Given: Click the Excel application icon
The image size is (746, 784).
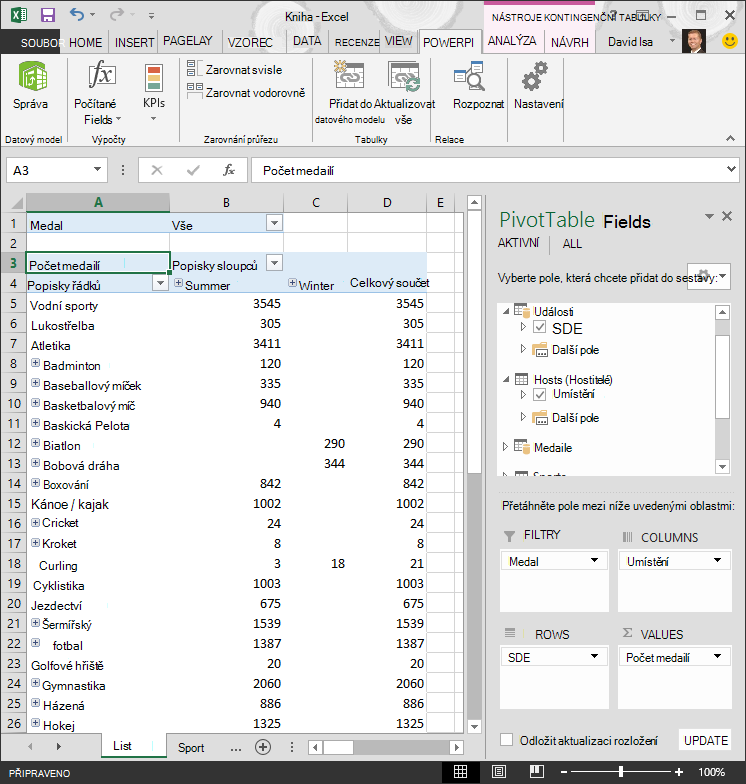Looking at the screenshot, I should click(18, 14).
